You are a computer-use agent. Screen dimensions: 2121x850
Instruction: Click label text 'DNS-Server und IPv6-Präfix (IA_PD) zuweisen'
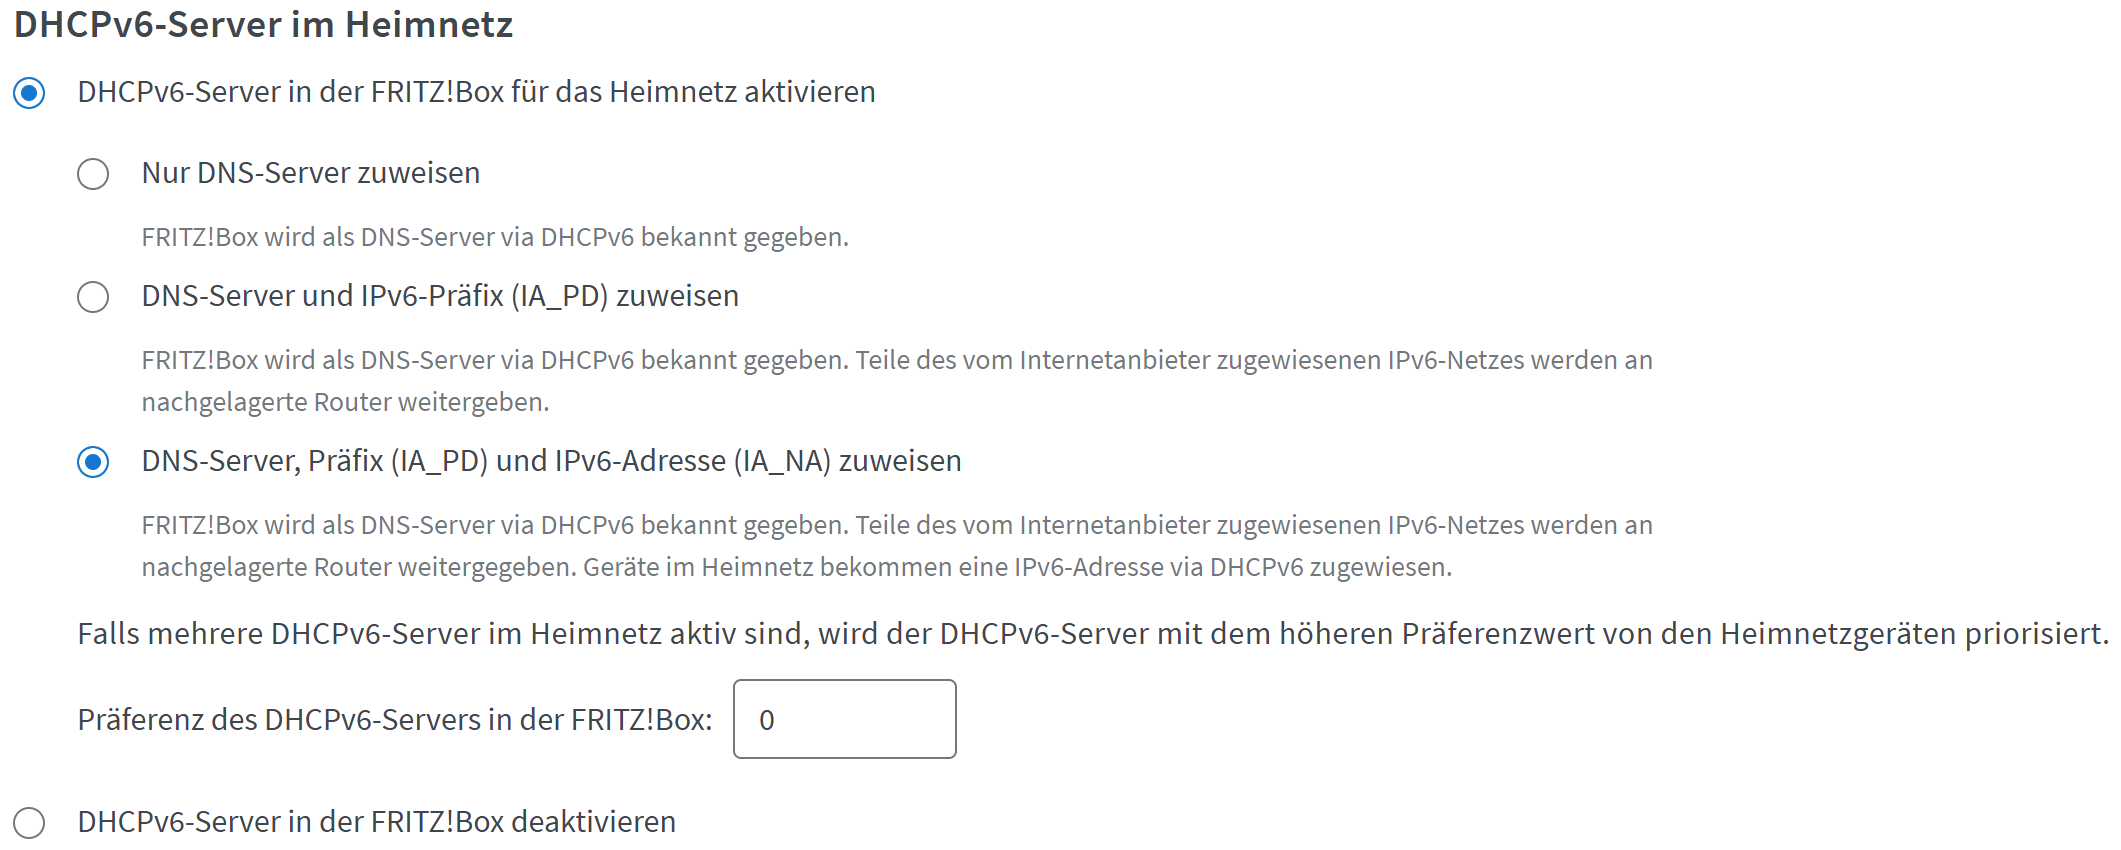tap(440, 296)
